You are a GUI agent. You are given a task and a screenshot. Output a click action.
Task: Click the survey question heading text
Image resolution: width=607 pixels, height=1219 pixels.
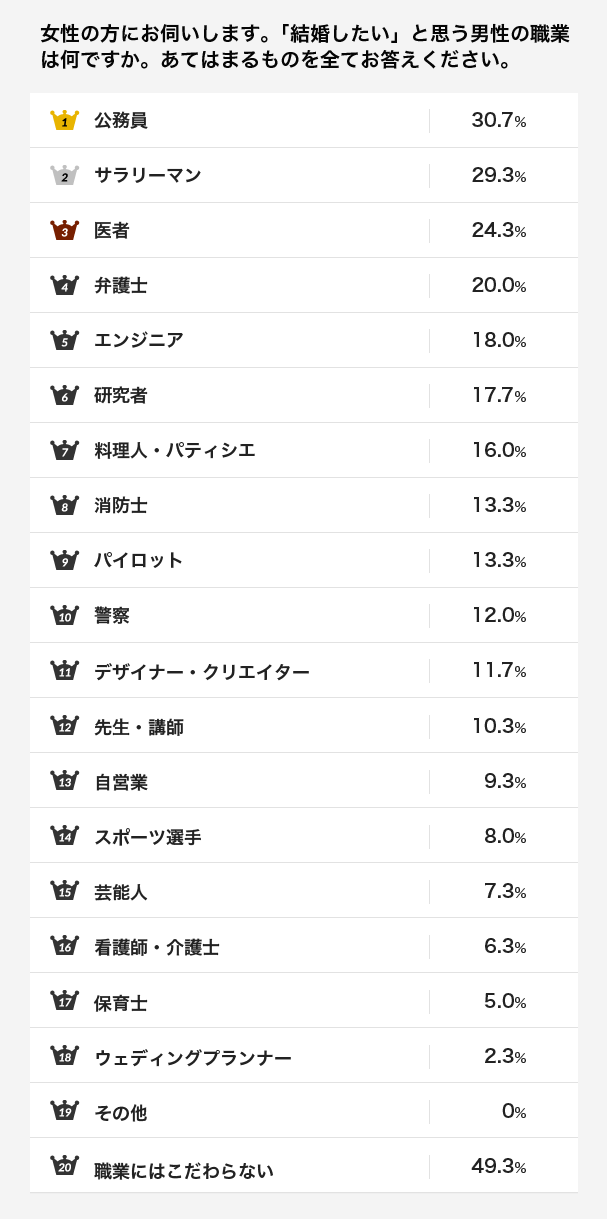pyautogui.click(x=304, y=47)
